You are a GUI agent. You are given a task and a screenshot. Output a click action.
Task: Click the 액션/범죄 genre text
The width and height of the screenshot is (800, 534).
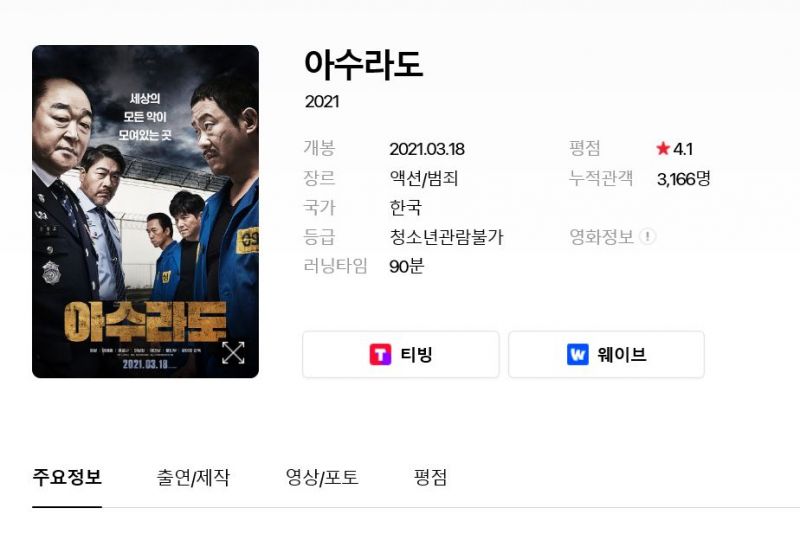tap(423, 179)
